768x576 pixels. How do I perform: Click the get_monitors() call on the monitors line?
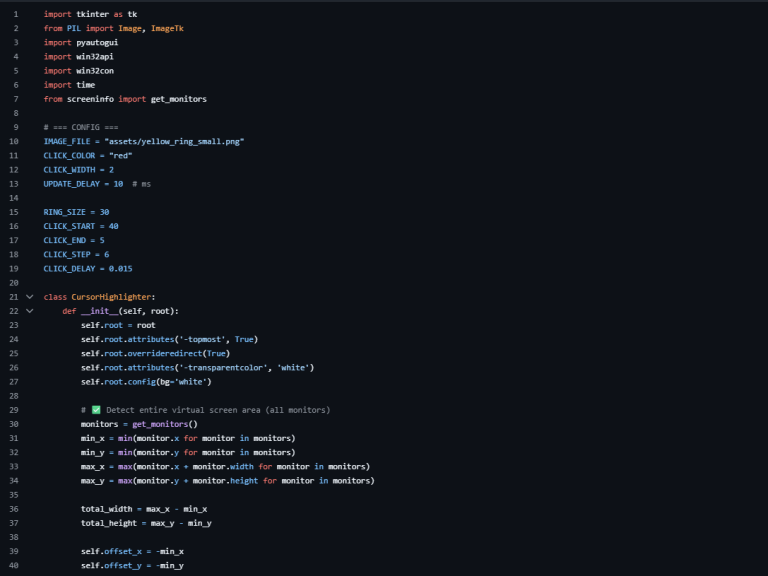166,424
